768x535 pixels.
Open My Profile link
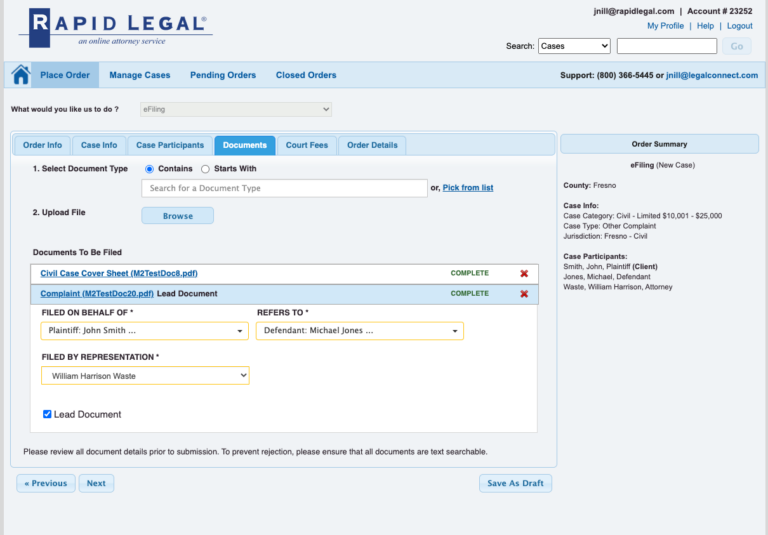tap(665, 26)
